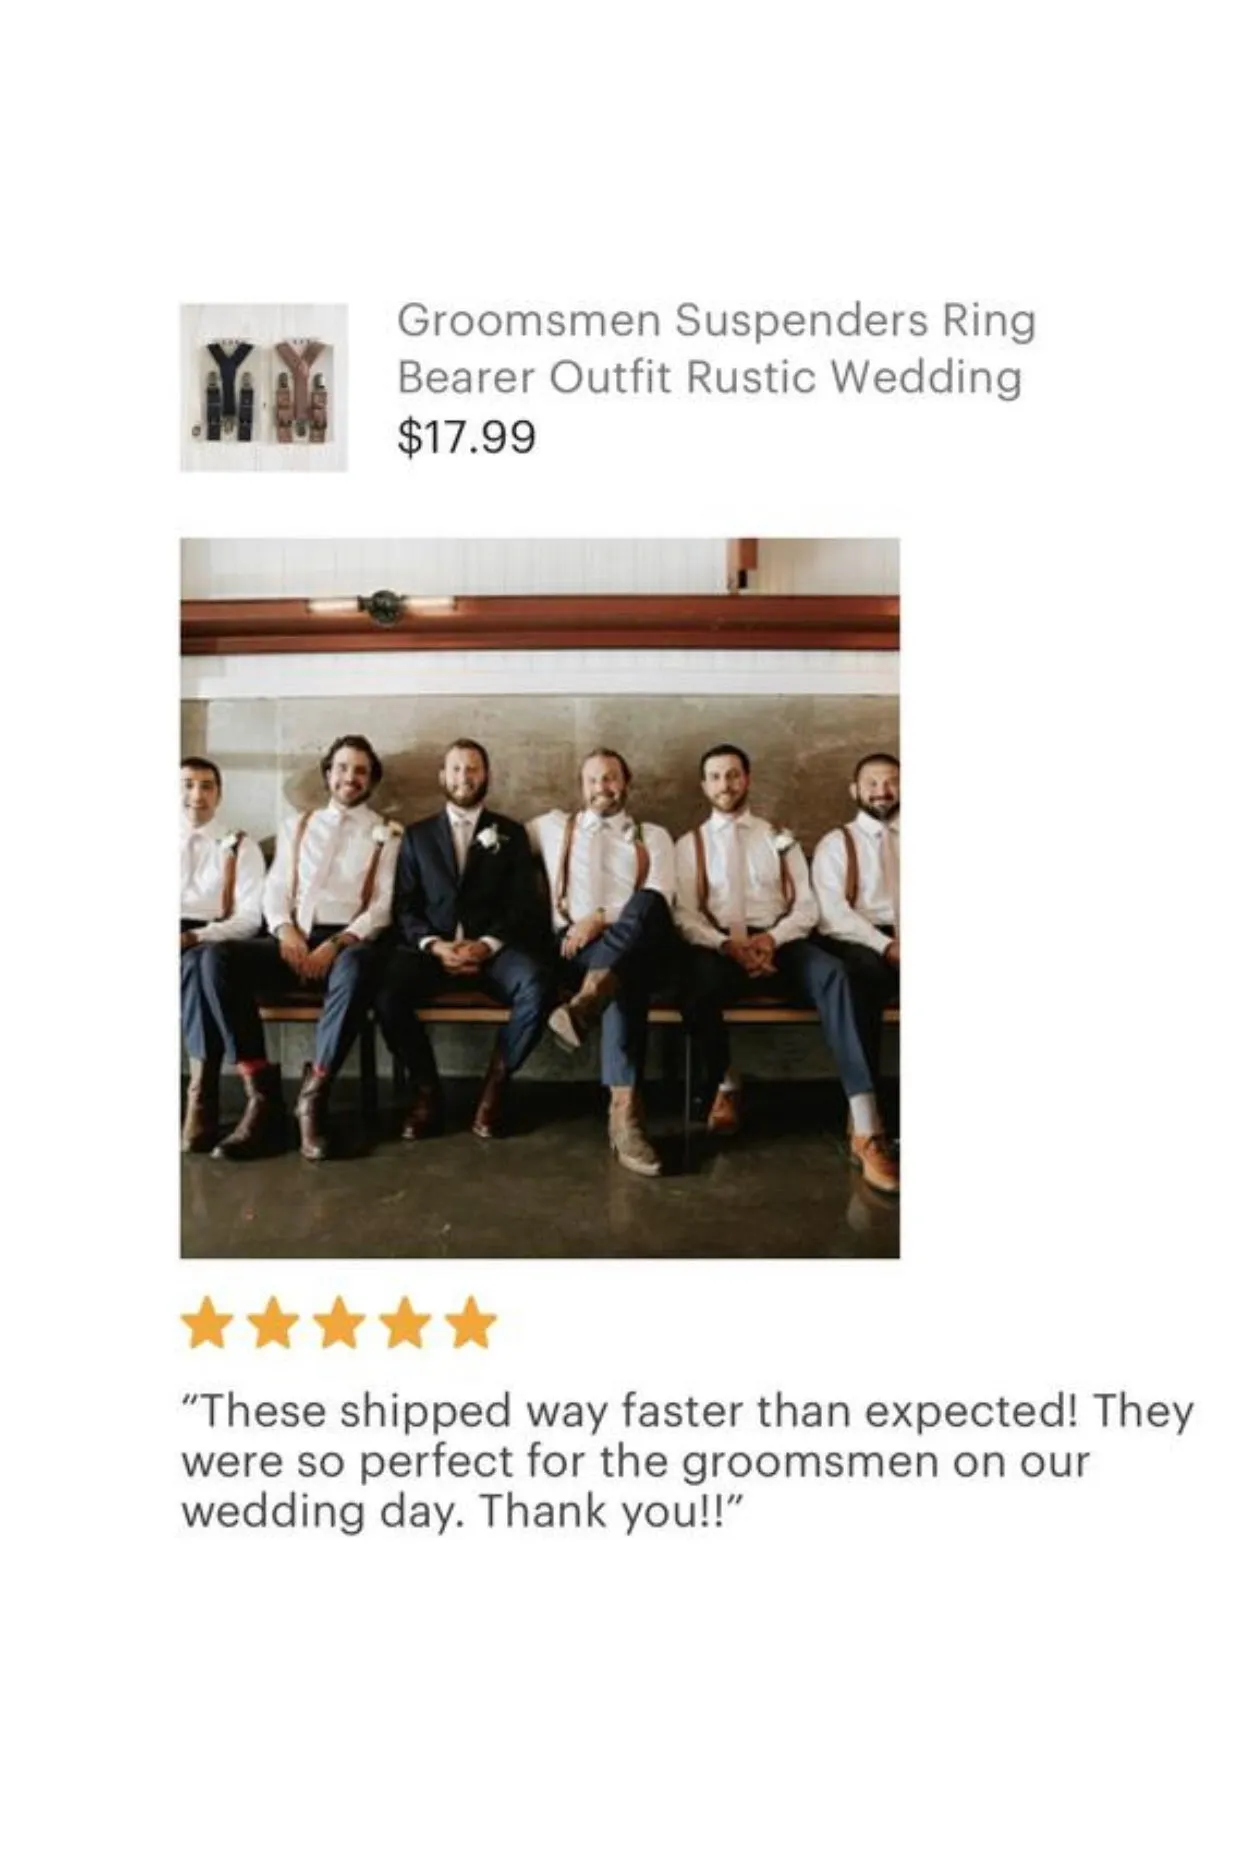Open the Groomsmen Suspenders Ring Bearer listing title
The width and height of the screenshot is (1242, 1853).
click(716, 349)
